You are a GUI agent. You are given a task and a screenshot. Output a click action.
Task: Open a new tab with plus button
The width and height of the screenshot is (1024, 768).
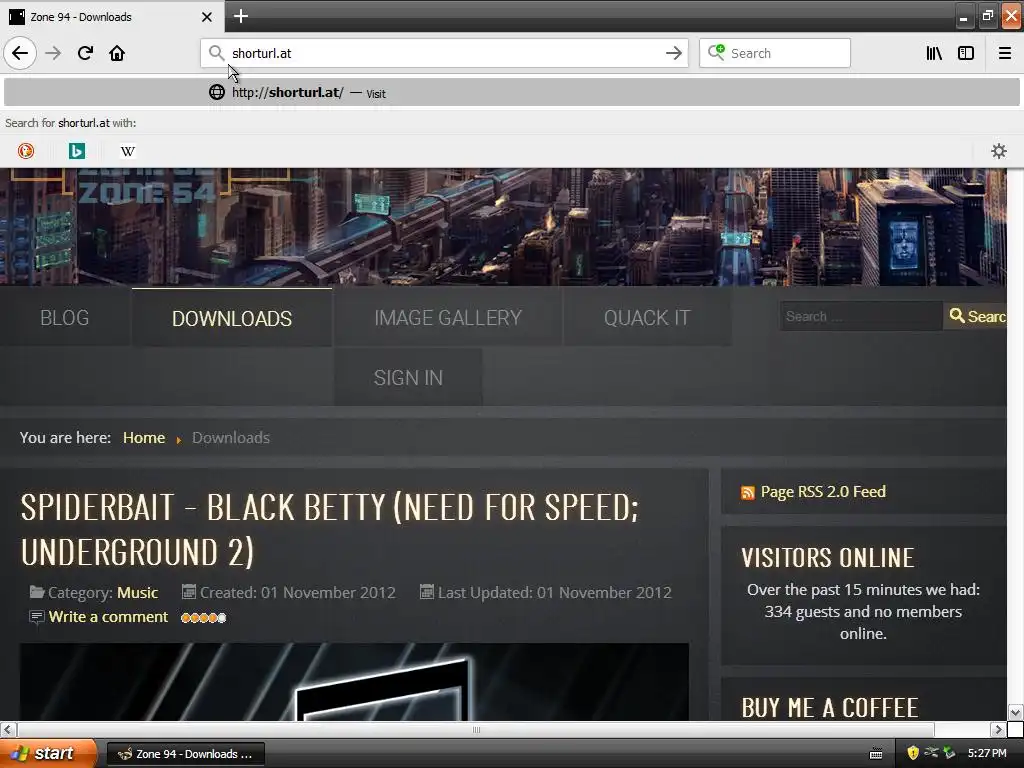(x=240, y=16)
